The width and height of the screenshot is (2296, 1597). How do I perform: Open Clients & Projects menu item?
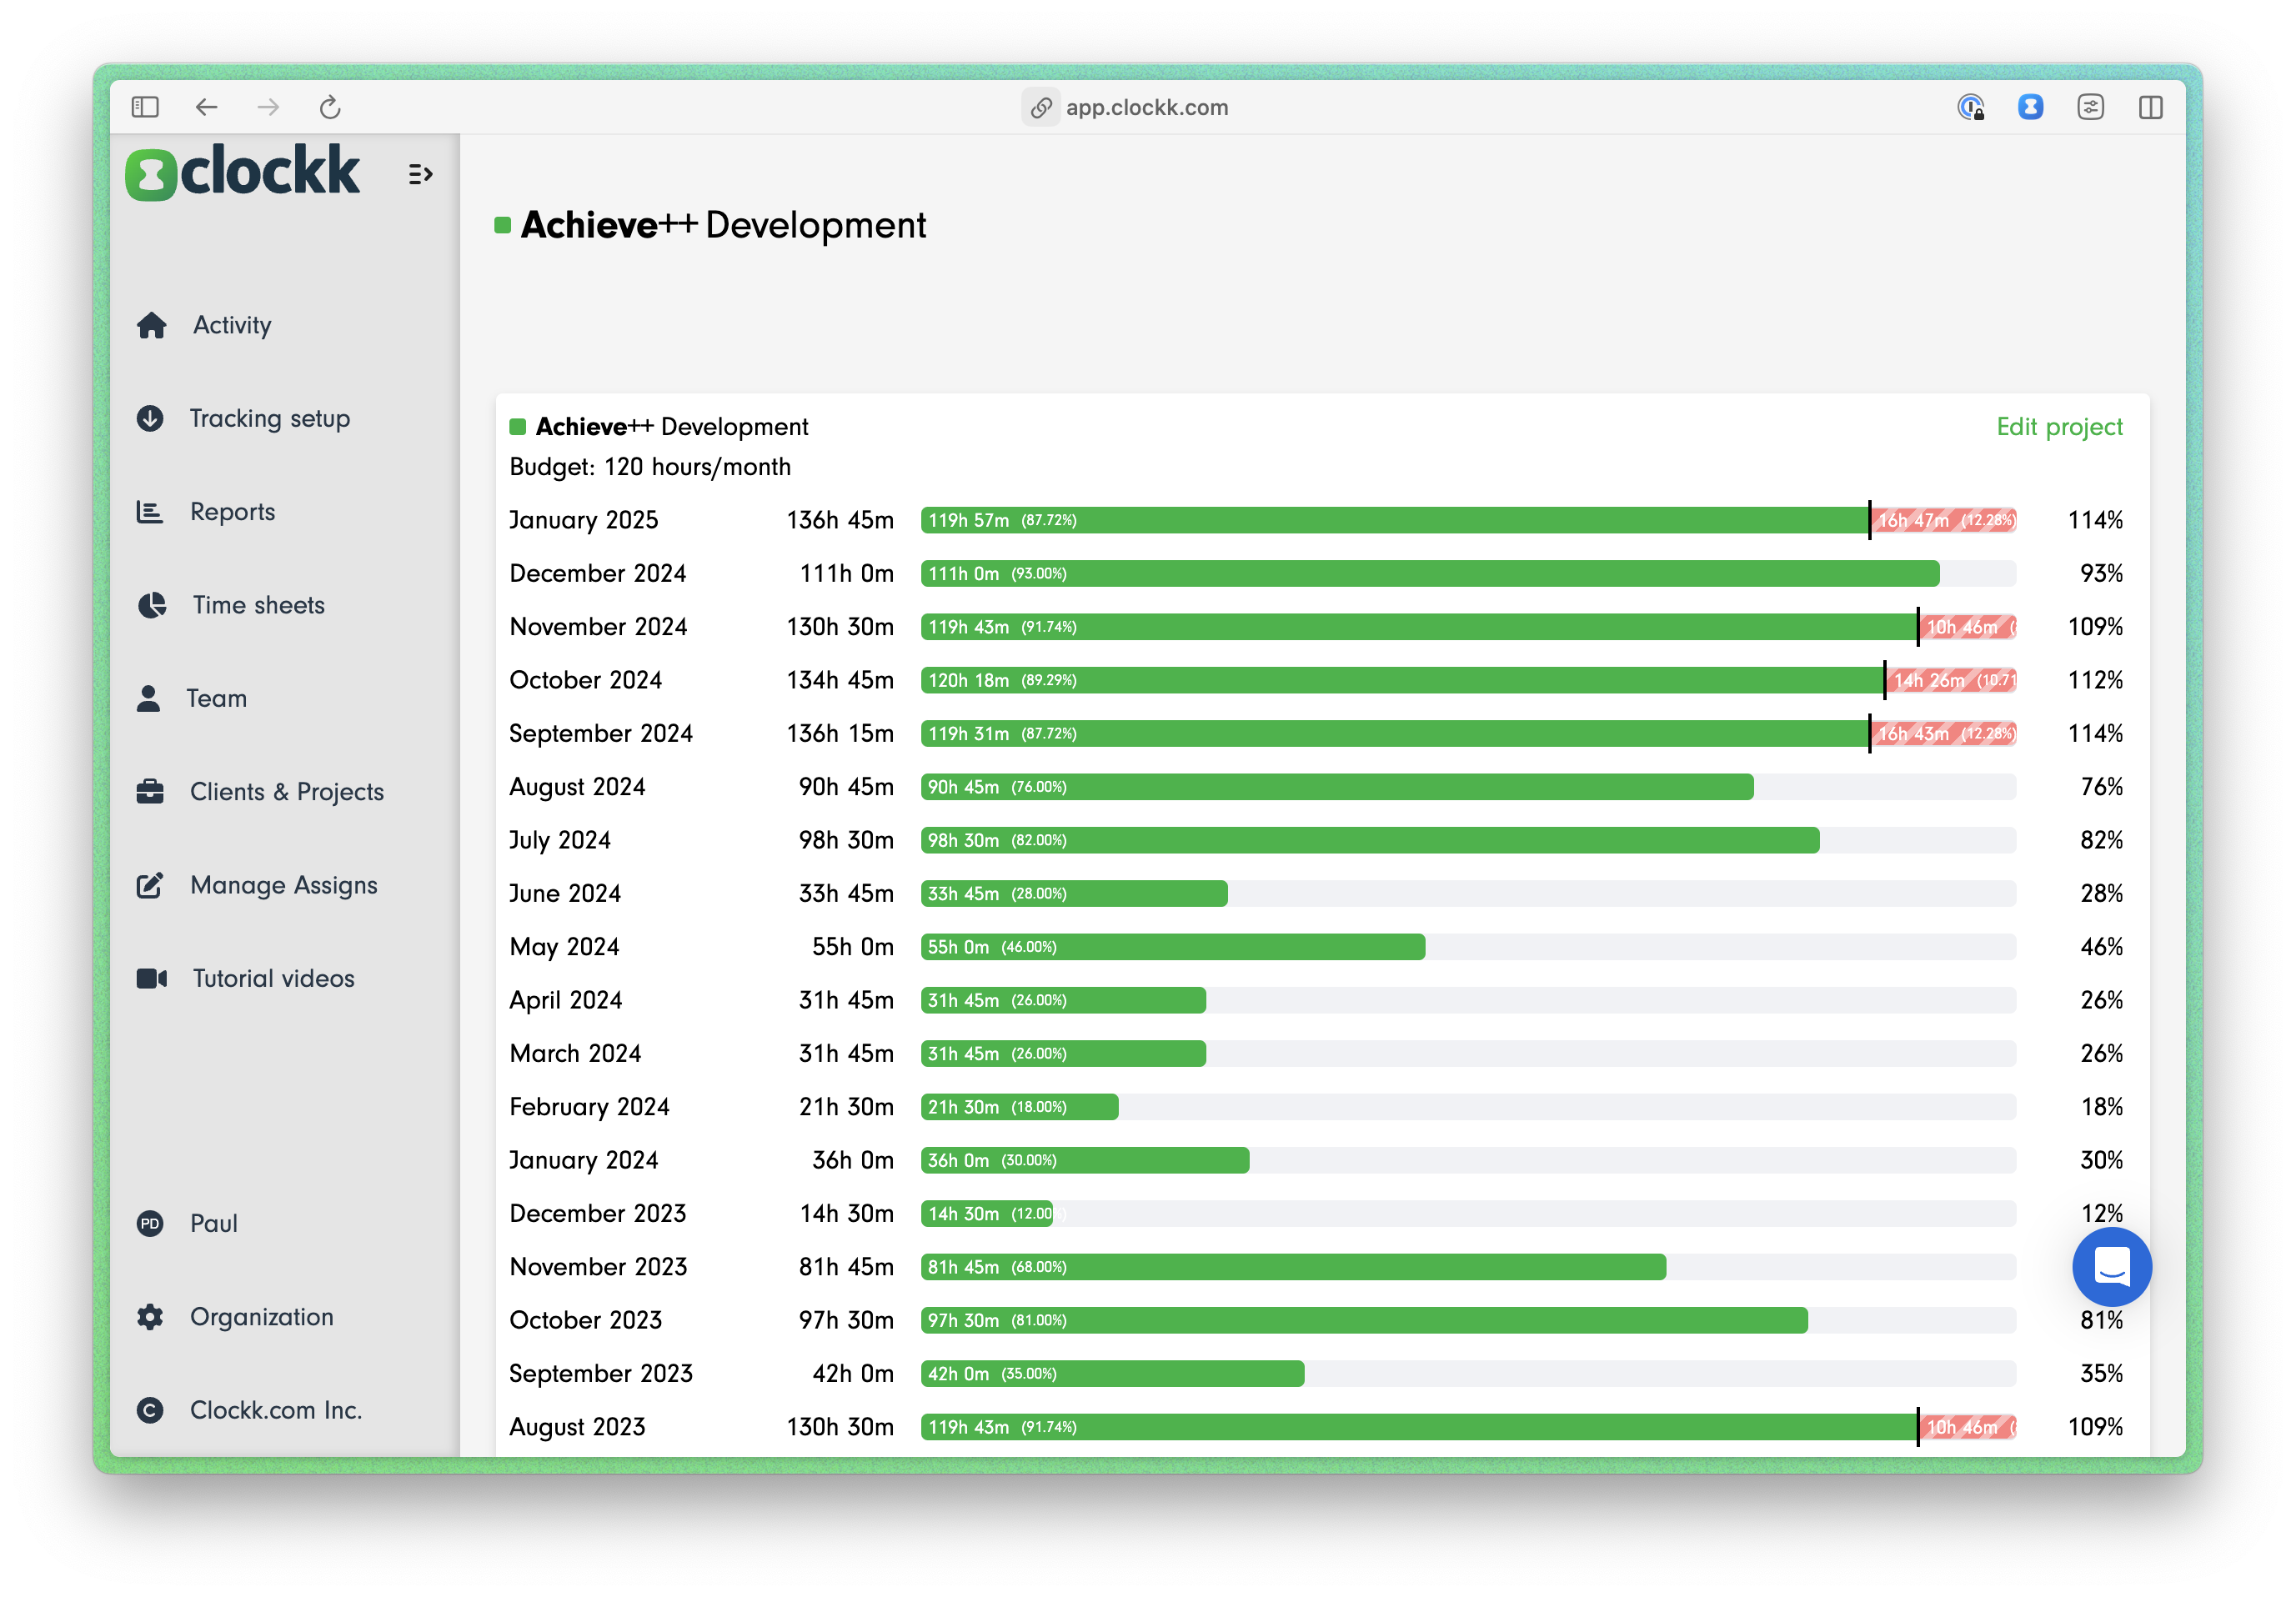click(x=287, y=792)
